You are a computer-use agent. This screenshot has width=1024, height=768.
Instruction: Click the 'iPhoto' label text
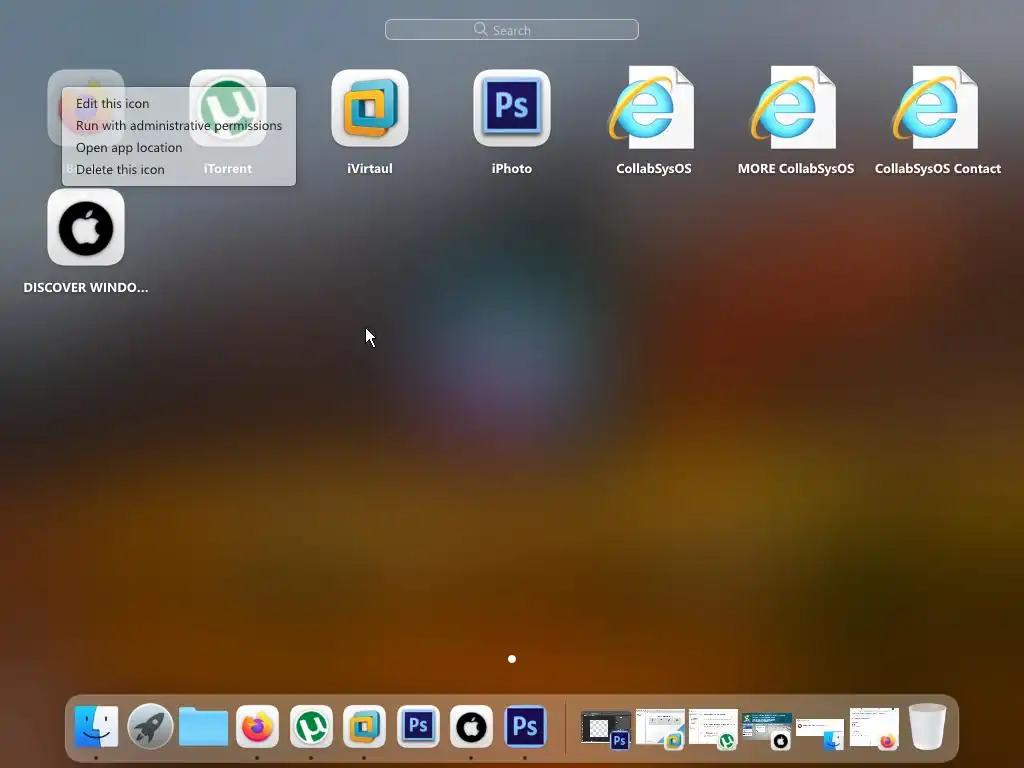pyautogui.click(x=512, y=168)
